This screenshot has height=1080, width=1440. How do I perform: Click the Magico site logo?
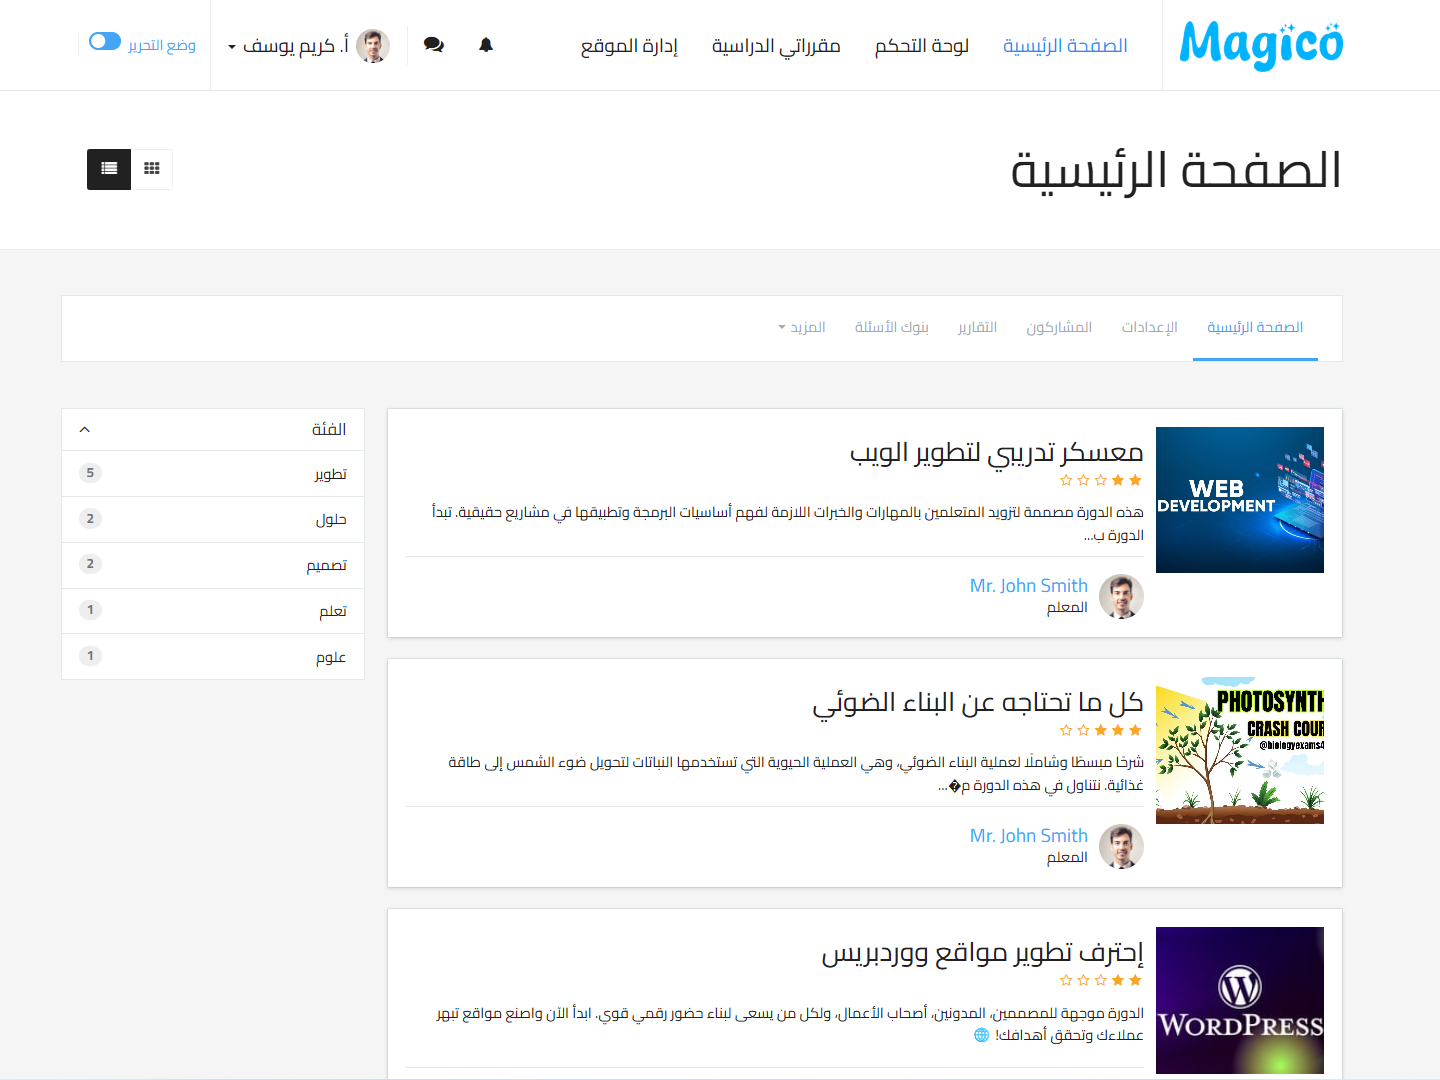[x=1261, y=45]
